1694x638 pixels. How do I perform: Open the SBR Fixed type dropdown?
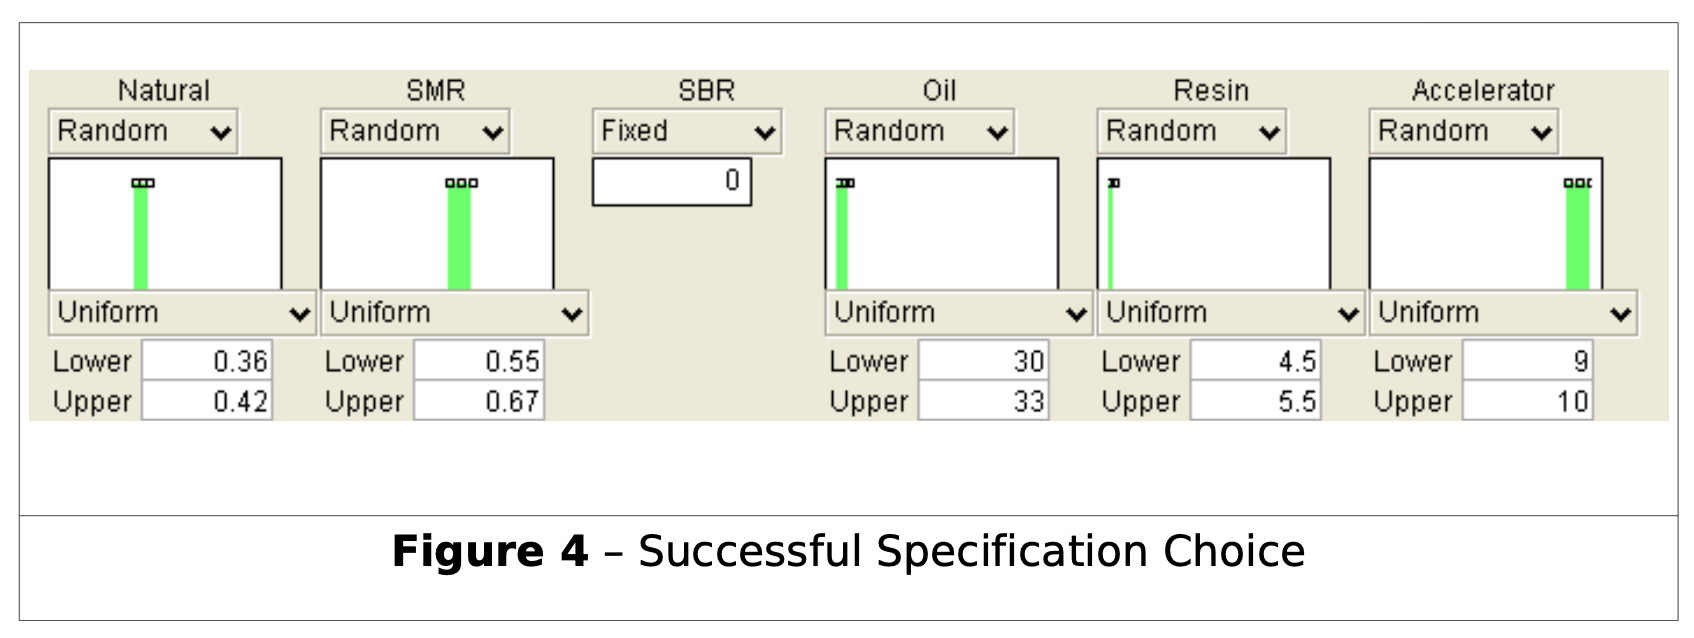687,130
